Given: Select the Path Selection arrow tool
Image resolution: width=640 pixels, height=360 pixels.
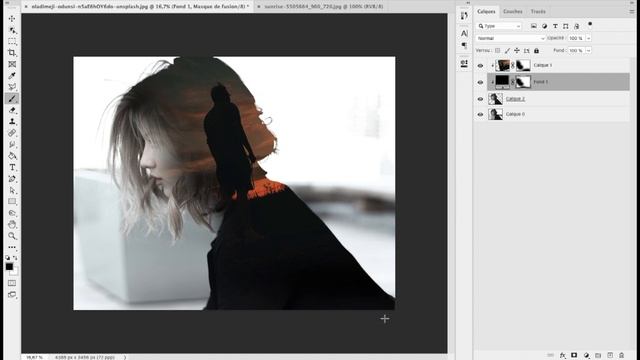Looking at the screenshot, I should pos(12,190).
